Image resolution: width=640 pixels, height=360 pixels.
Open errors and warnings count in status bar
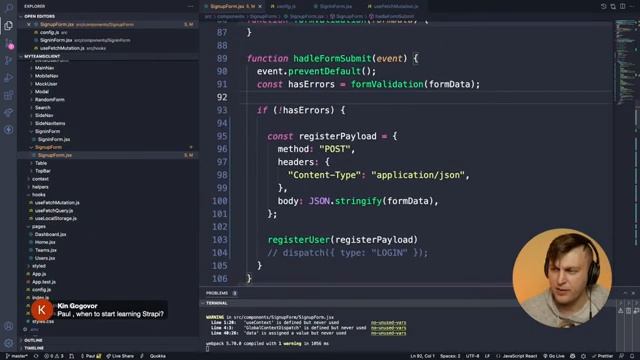coord(53,356)
